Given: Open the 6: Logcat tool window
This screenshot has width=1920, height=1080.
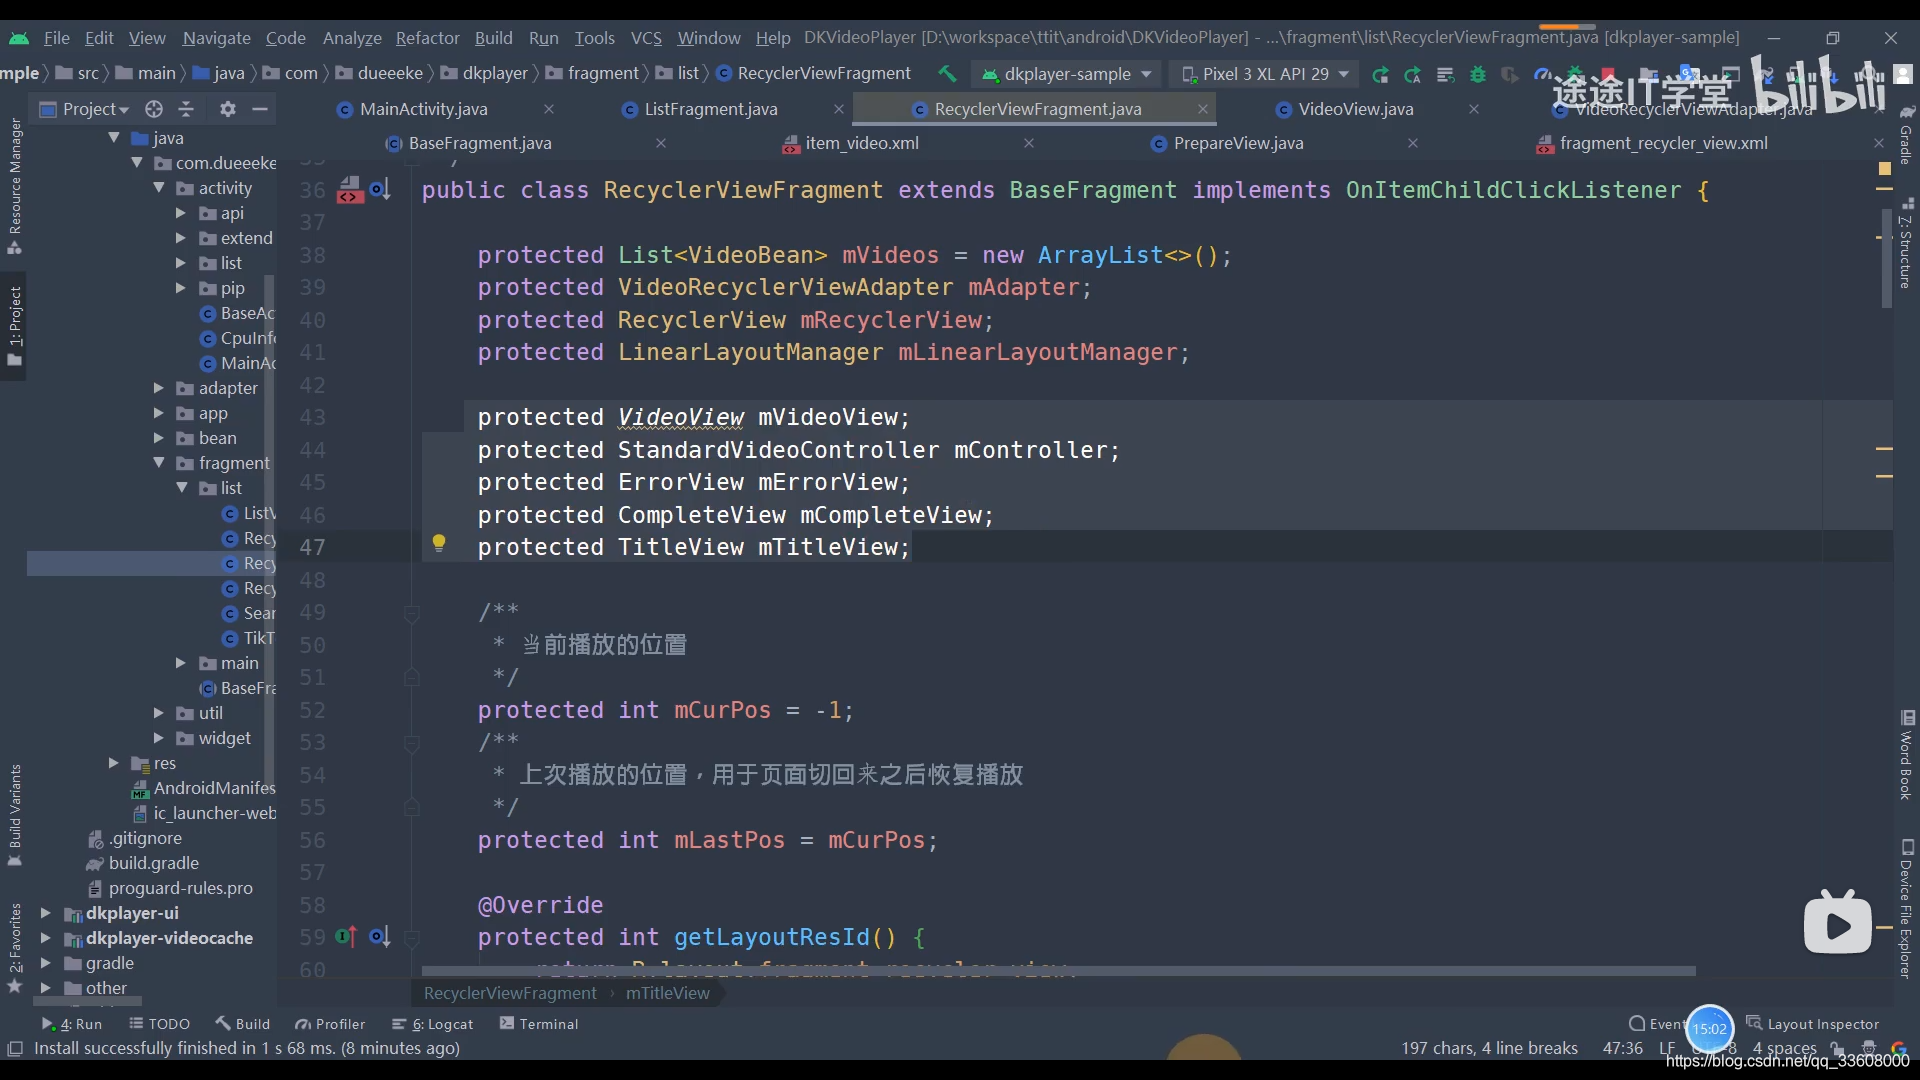Looking at the screenshot, I should [x=433, y=1024].
